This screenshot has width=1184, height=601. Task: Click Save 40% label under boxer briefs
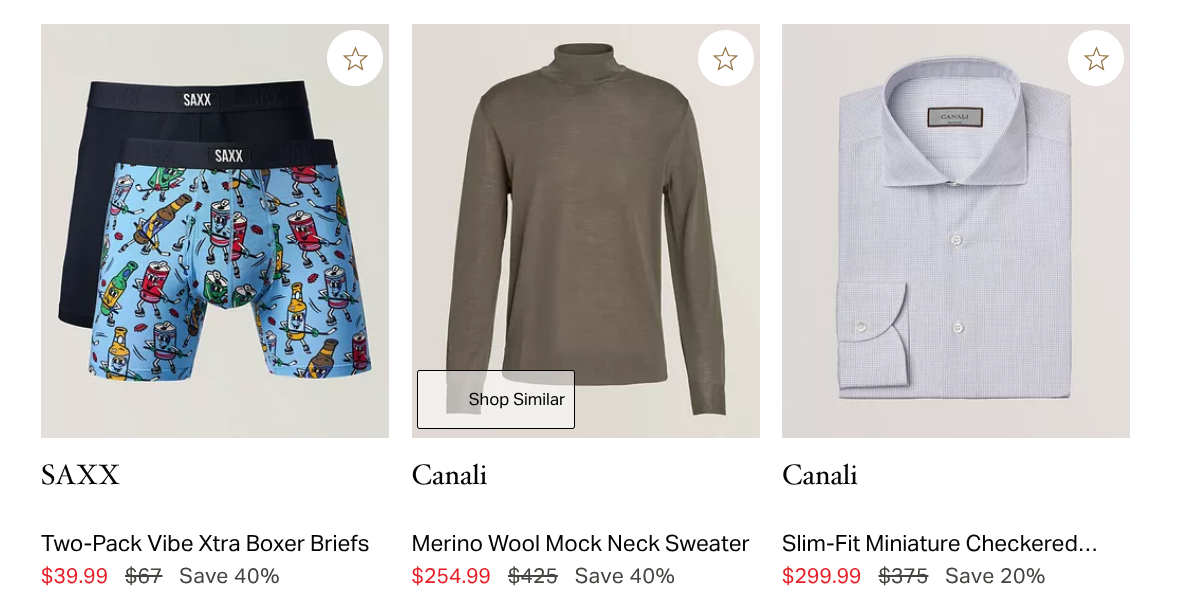click(230, 576)
